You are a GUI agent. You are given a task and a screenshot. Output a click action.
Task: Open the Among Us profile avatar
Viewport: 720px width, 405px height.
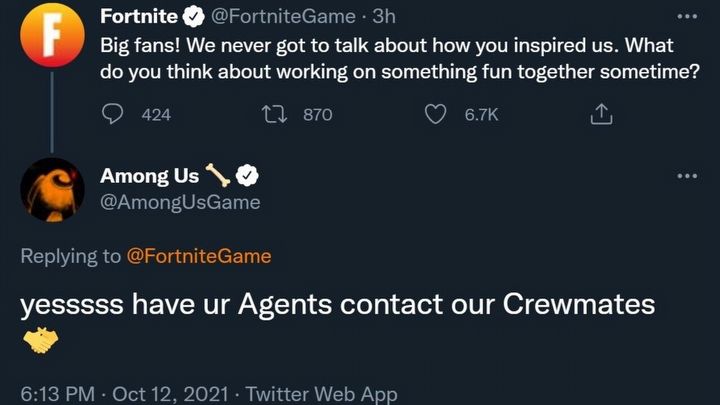[52, 188]
